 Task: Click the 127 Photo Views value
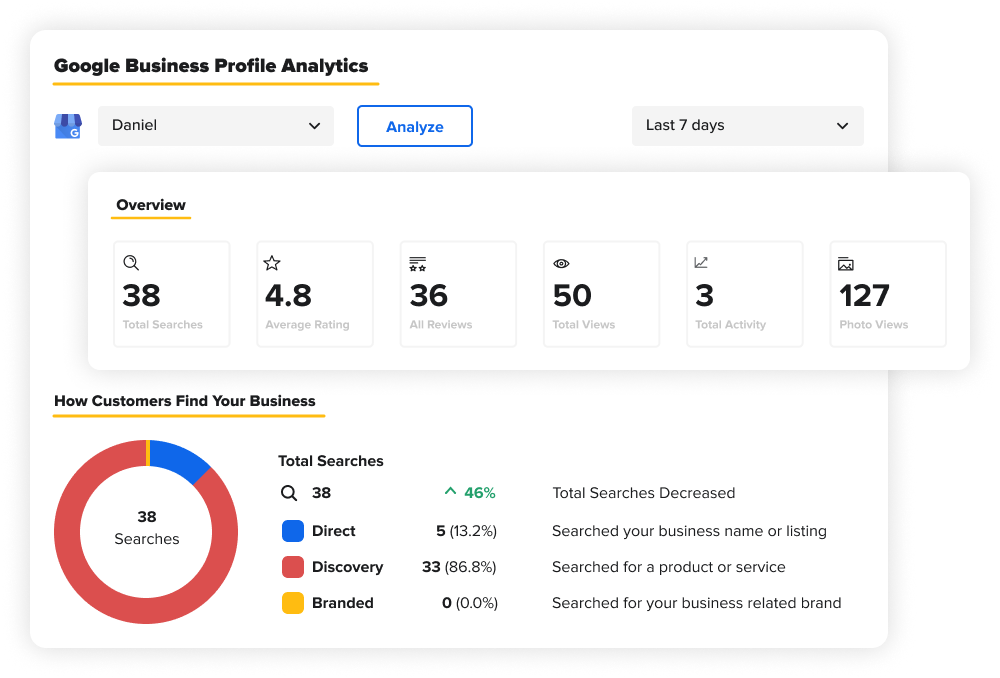click(864, 295)
